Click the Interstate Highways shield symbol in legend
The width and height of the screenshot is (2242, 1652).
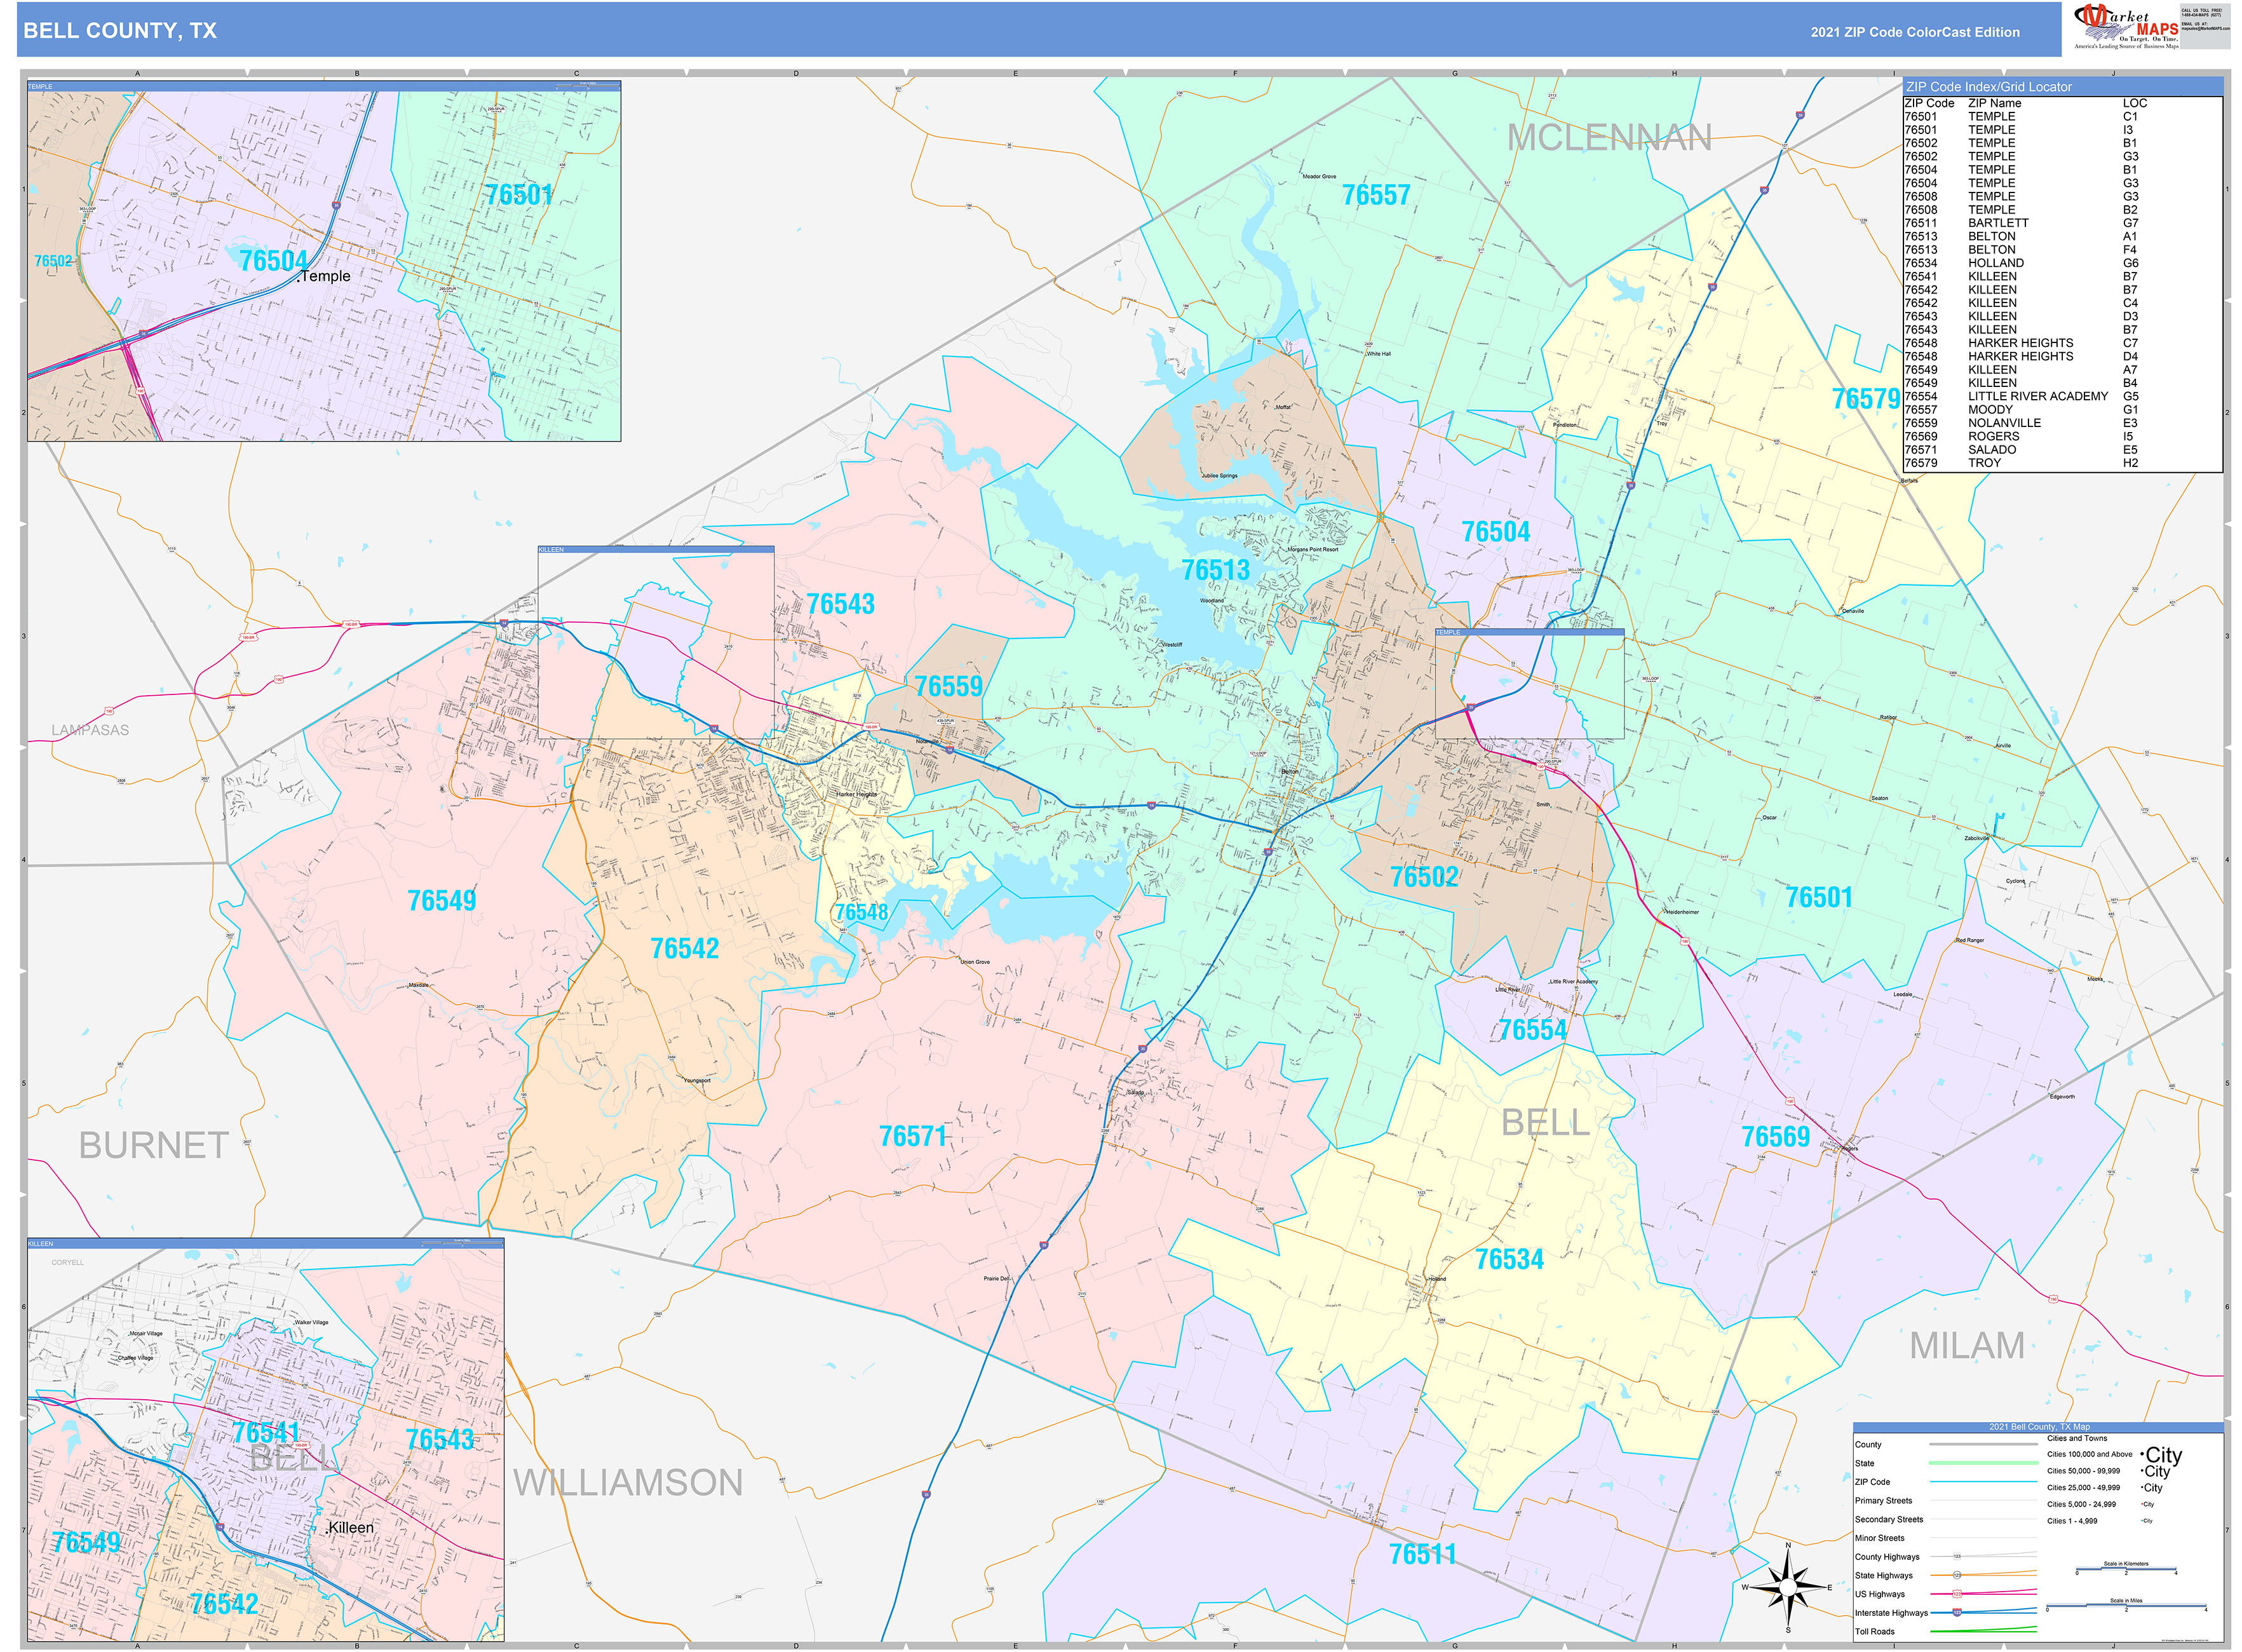click(1957, 1613)
